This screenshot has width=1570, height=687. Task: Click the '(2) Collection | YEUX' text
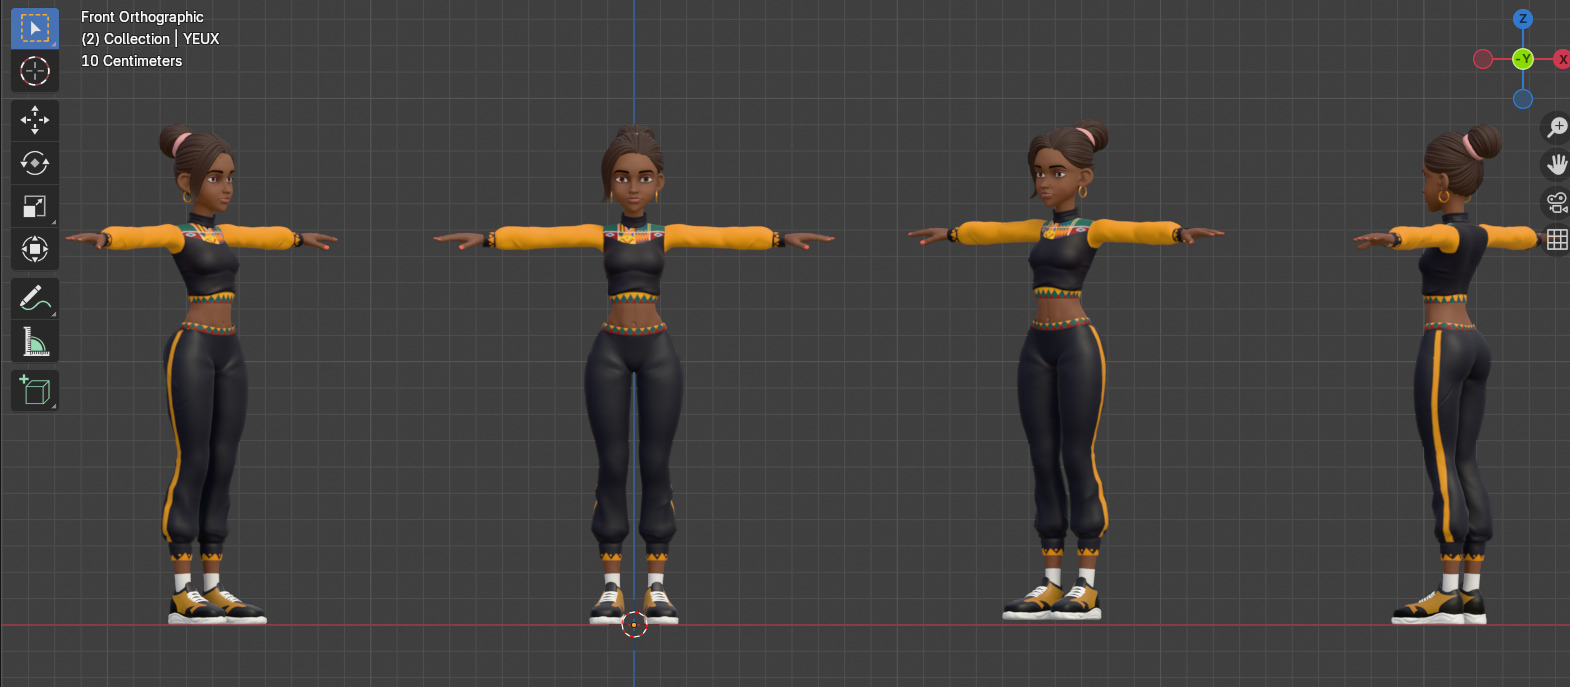click(x=150, y=39)
